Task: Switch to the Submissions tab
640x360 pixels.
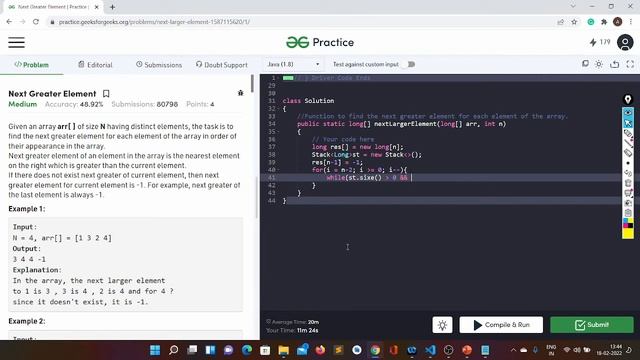Action: click(159, 64)
